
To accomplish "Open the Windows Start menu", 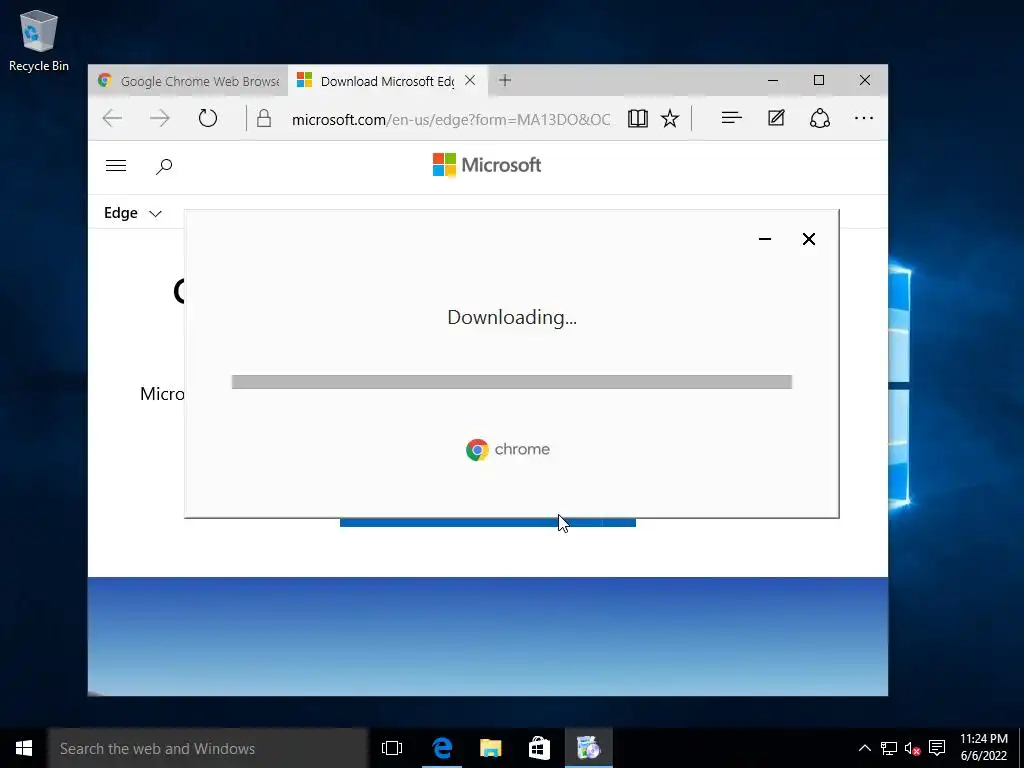I will coord(24,748).
